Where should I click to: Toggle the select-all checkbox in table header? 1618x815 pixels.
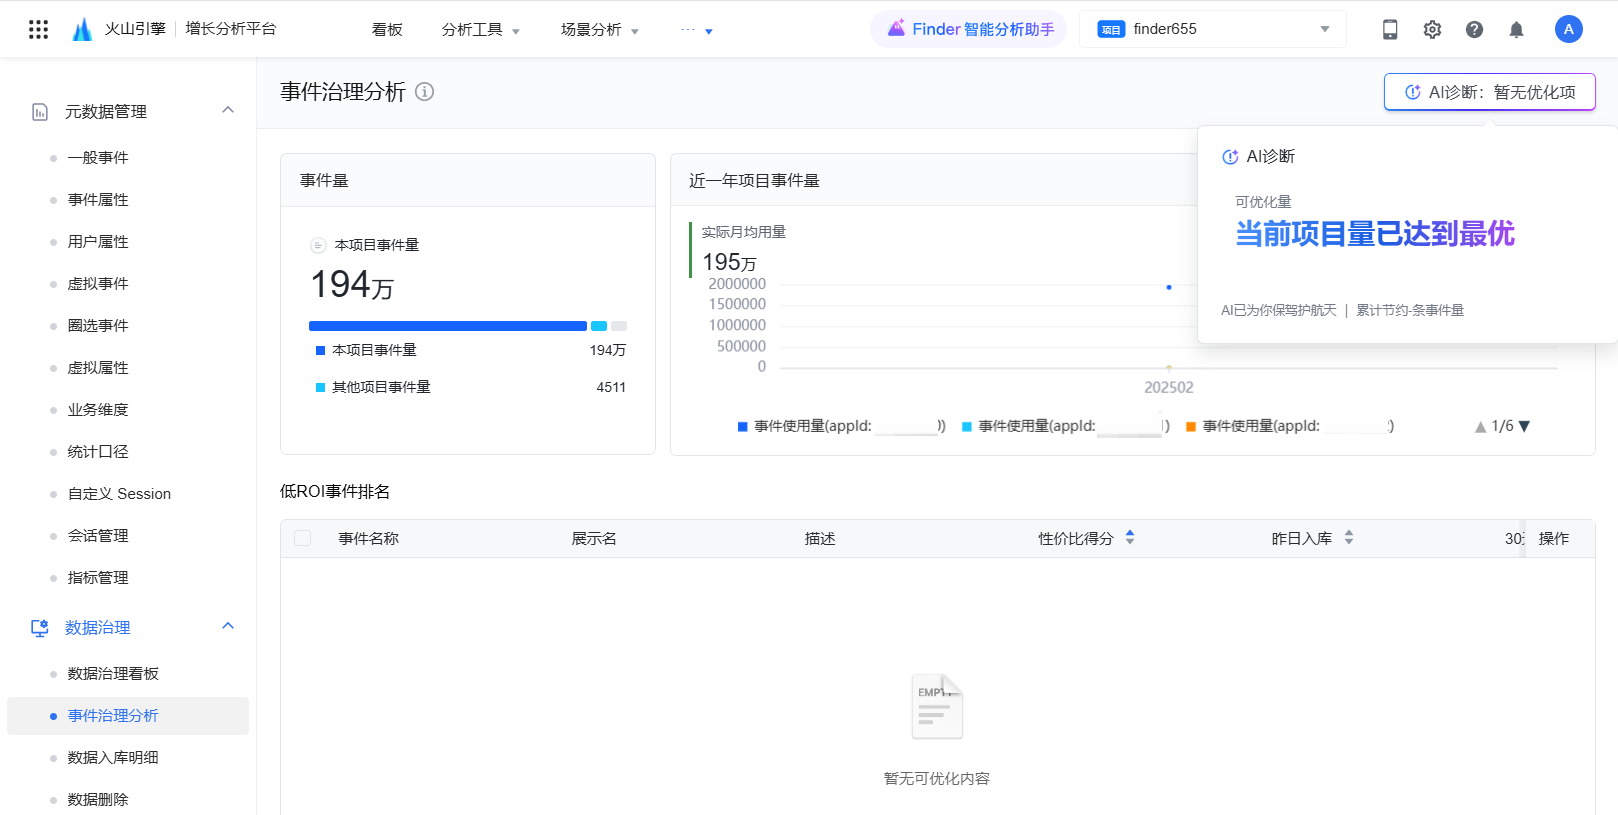pos(303,538)
